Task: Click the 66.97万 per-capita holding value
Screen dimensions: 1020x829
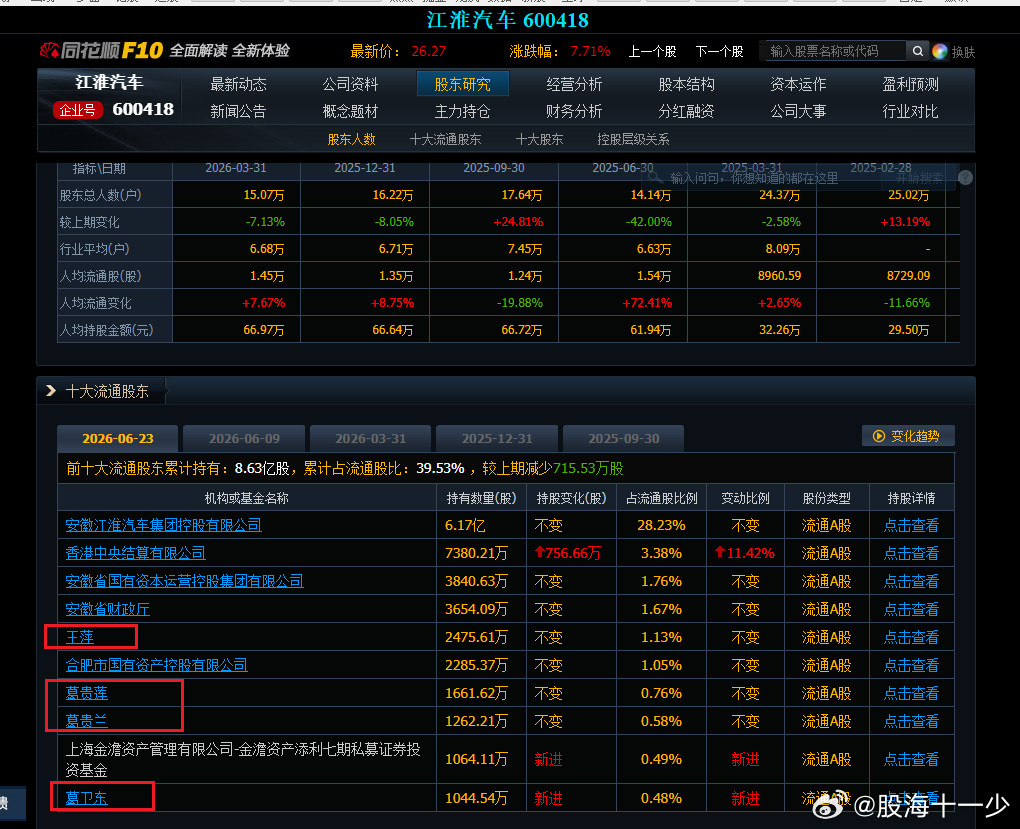Action: [263, 330]
